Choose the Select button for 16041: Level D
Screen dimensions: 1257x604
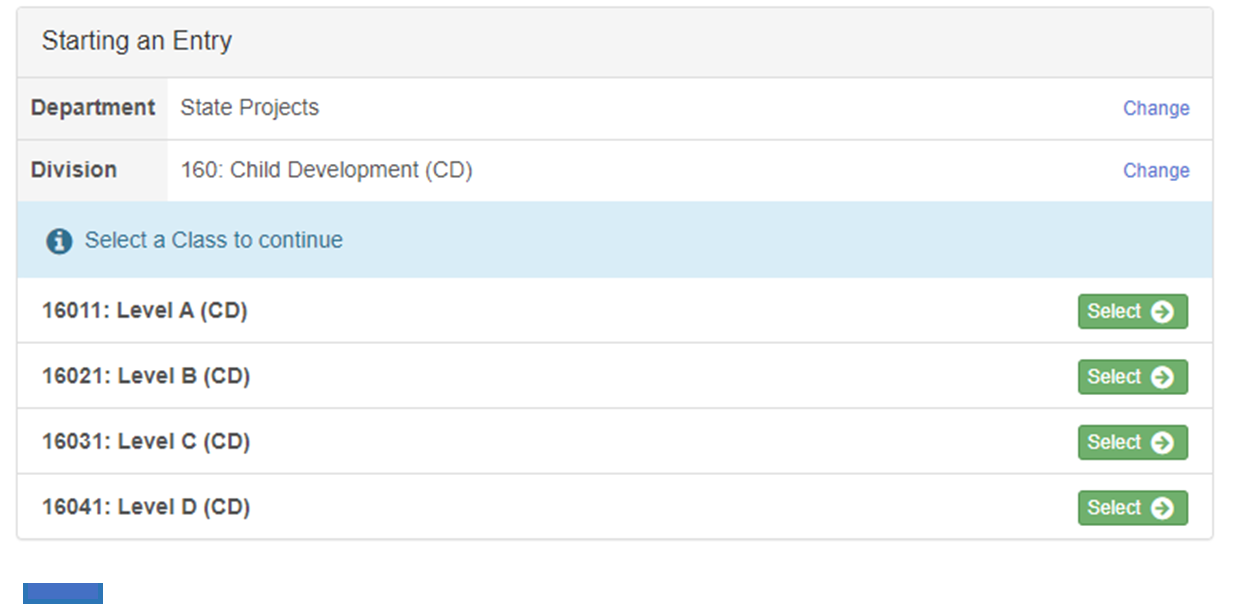[1132, 508]
